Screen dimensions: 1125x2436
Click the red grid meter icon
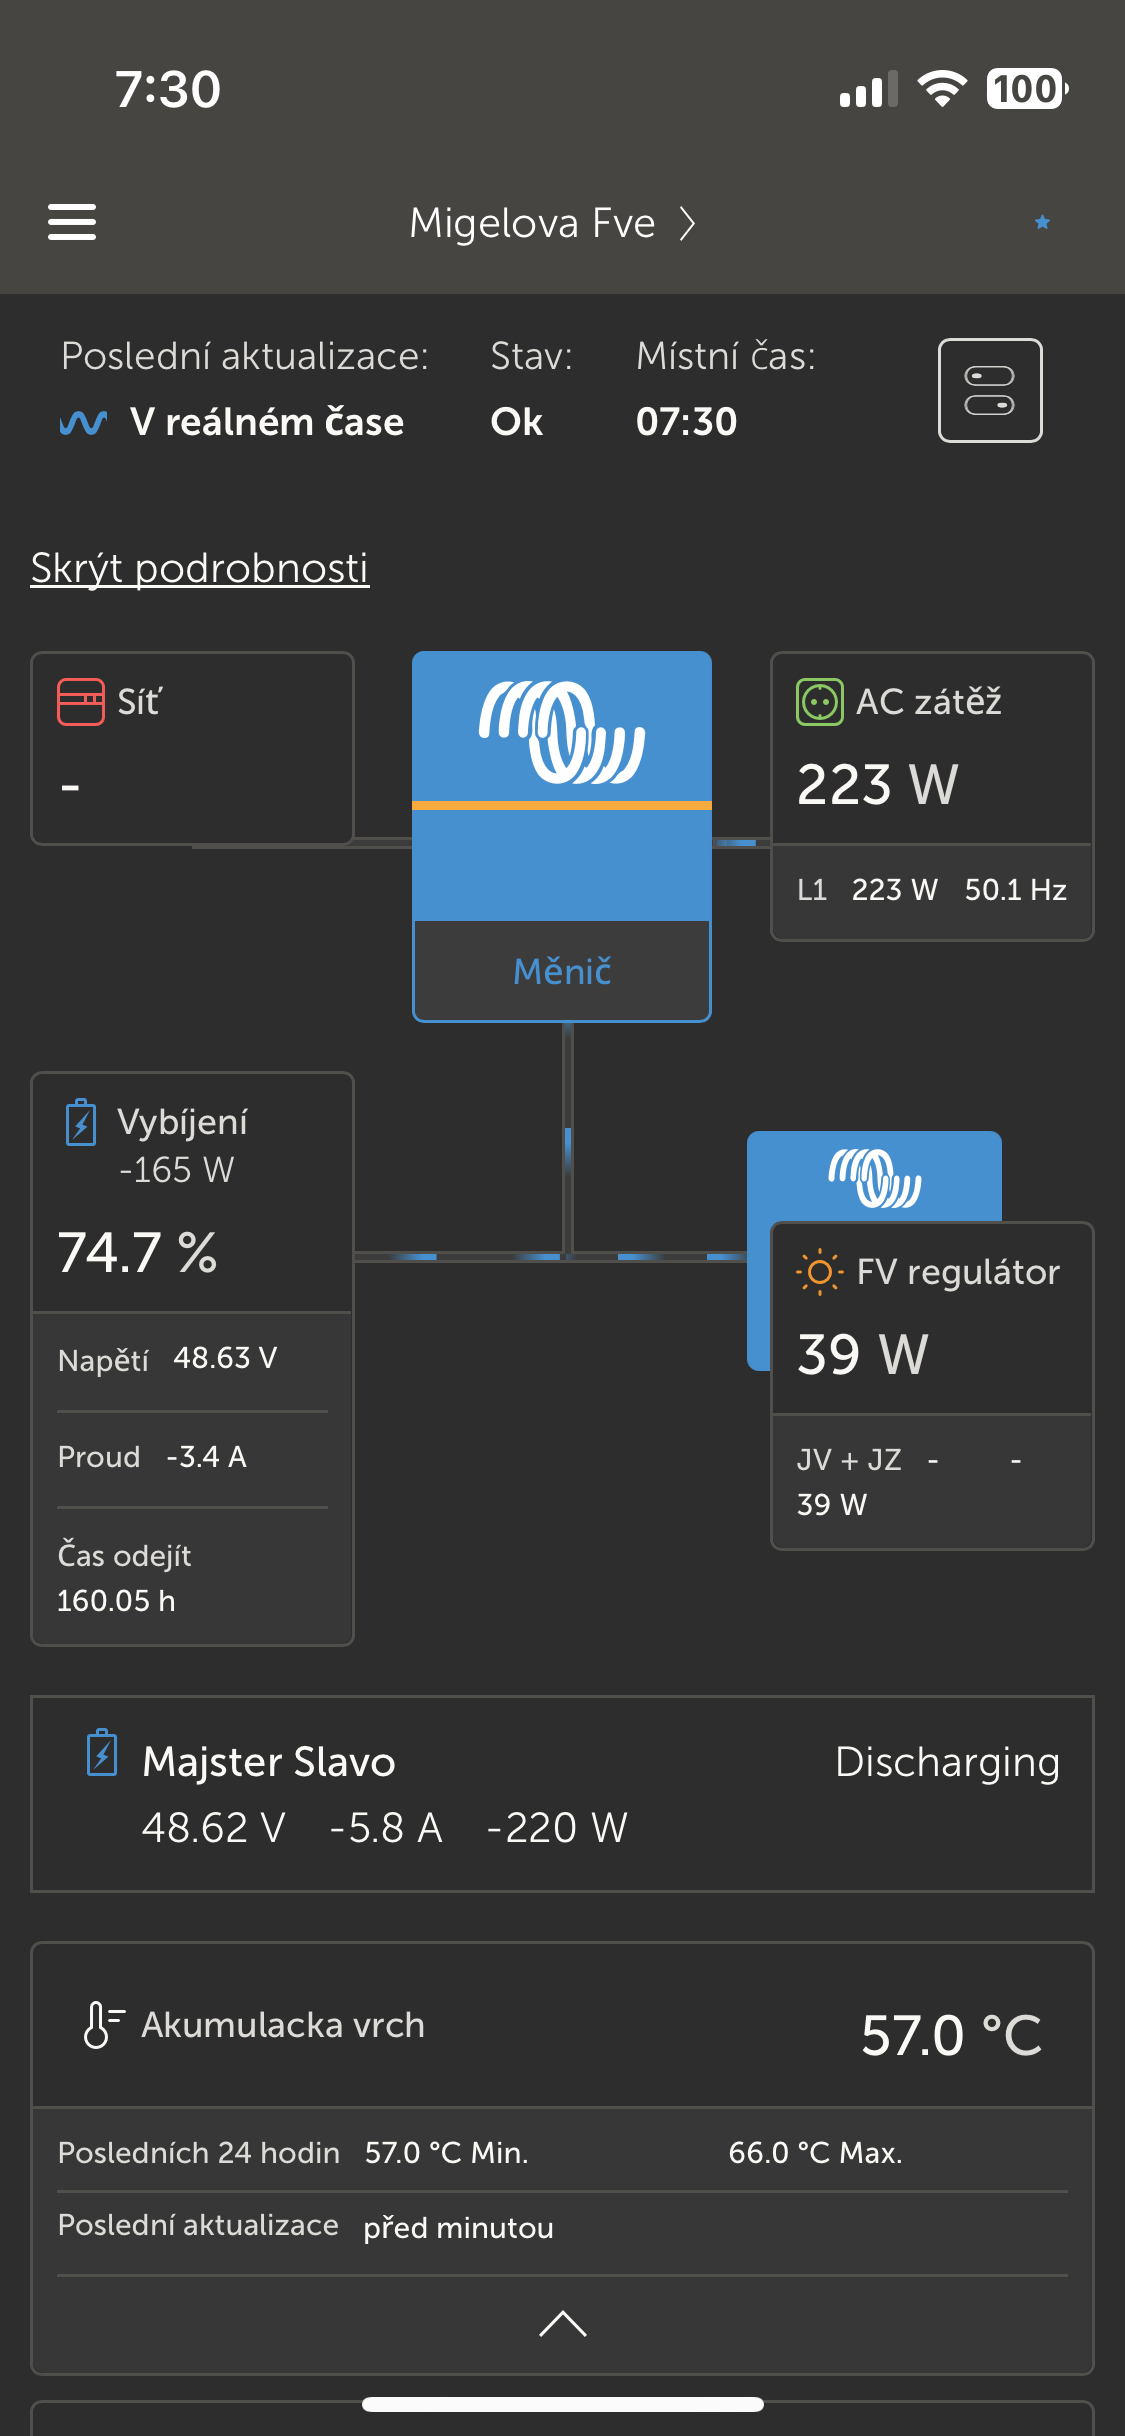[81, 702]
